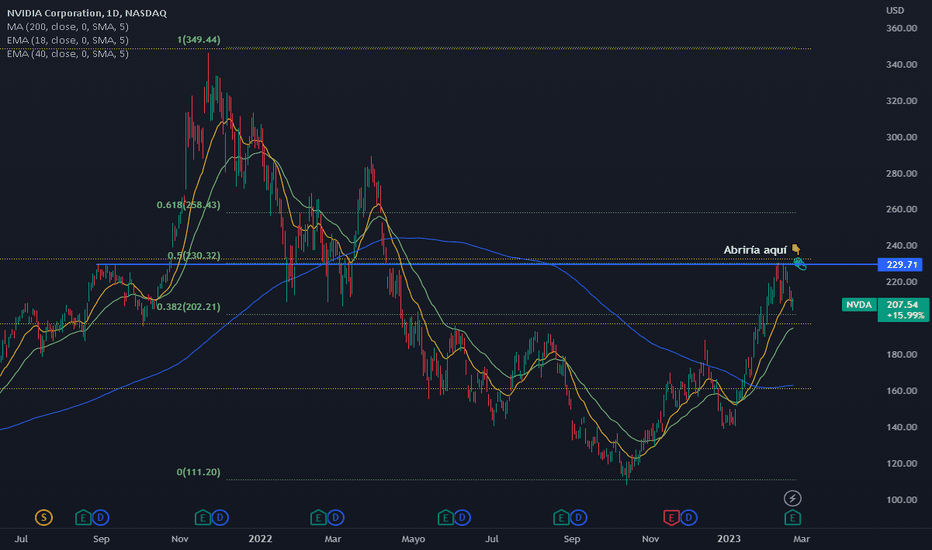932x550 pixels.
Task: Click the 207.54 last price label
Action: coord(902,304)
